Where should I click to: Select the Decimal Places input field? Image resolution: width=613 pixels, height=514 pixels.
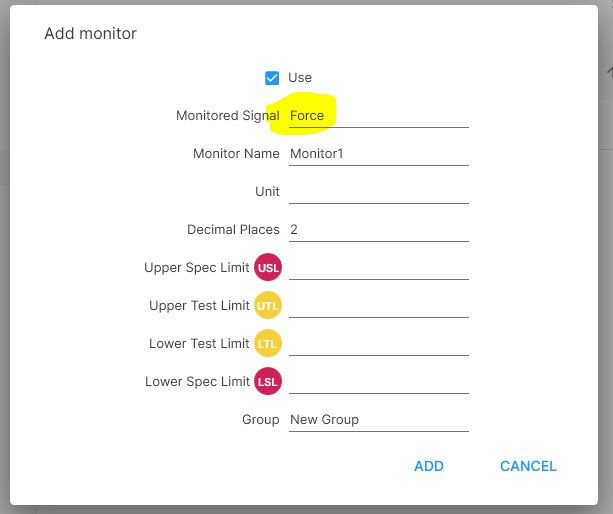(378, 230)
